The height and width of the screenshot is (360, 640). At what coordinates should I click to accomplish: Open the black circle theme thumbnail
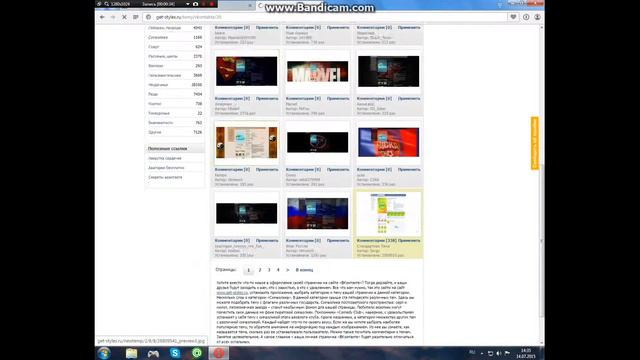coord(318,142)
